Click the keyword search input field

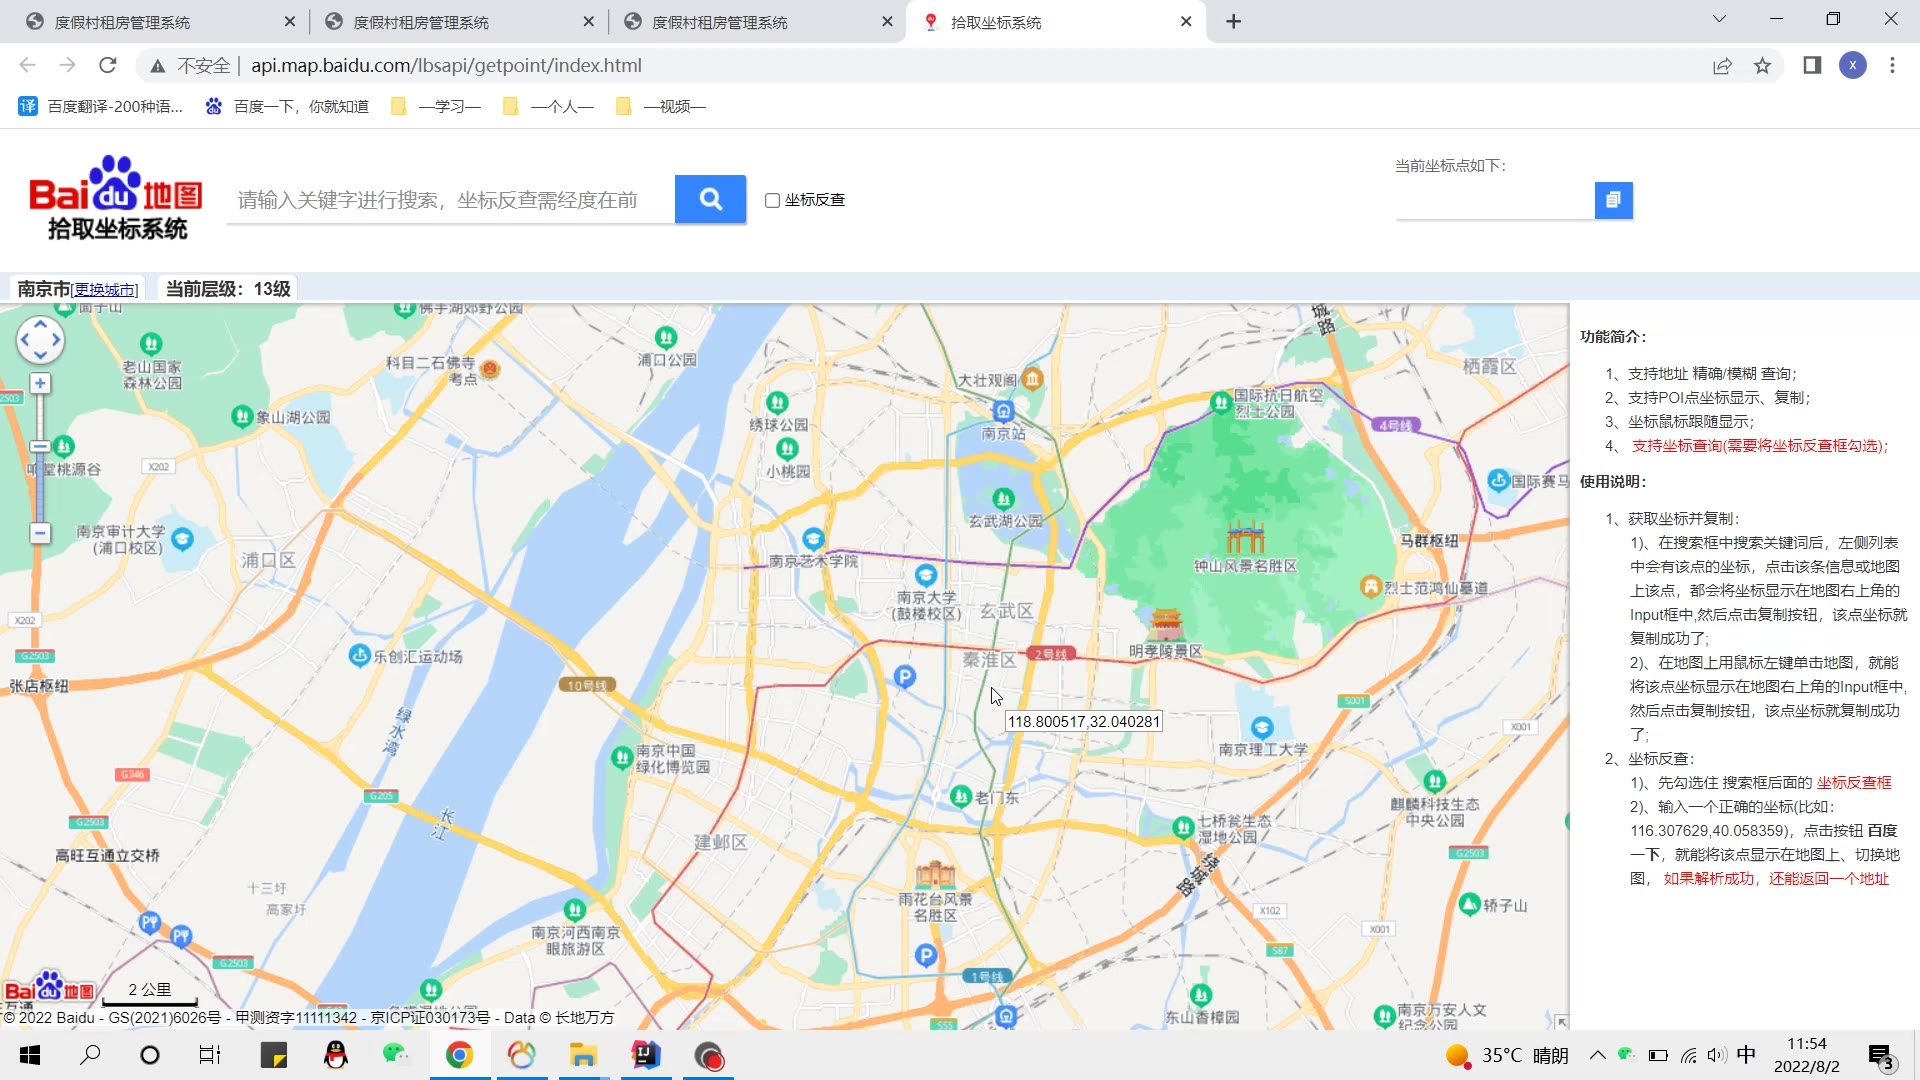450,200
